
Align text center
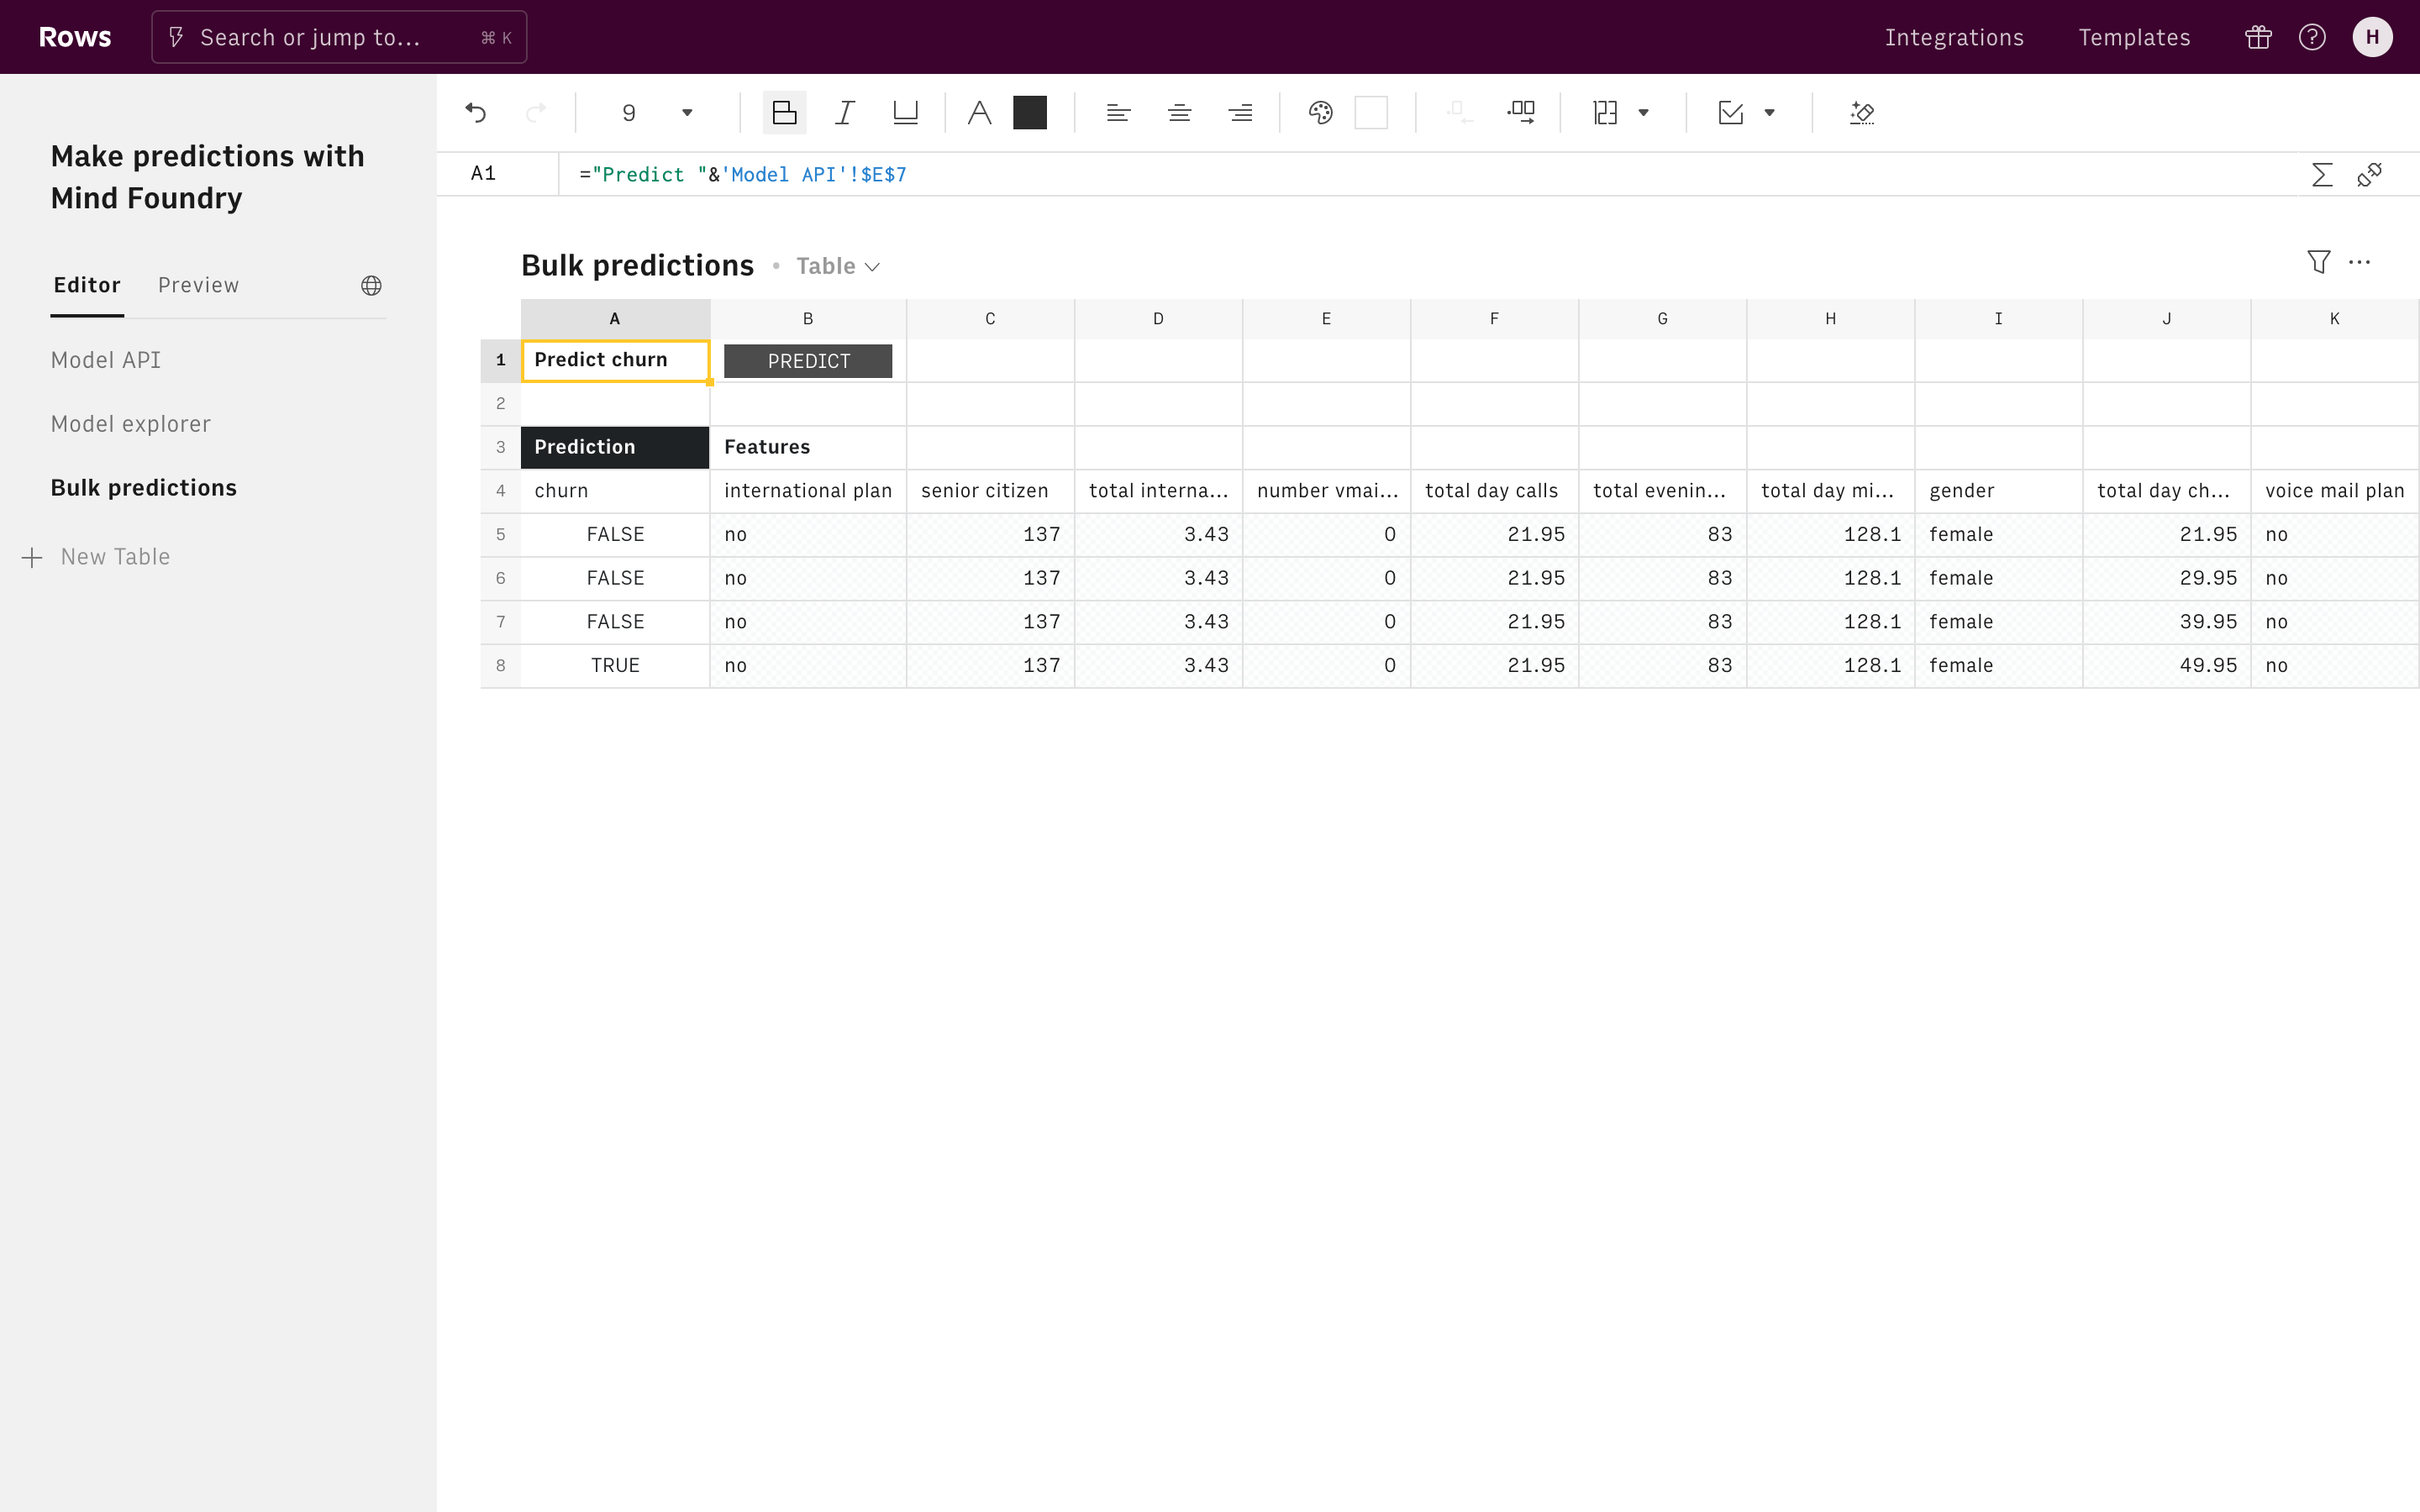point(1180,113)
